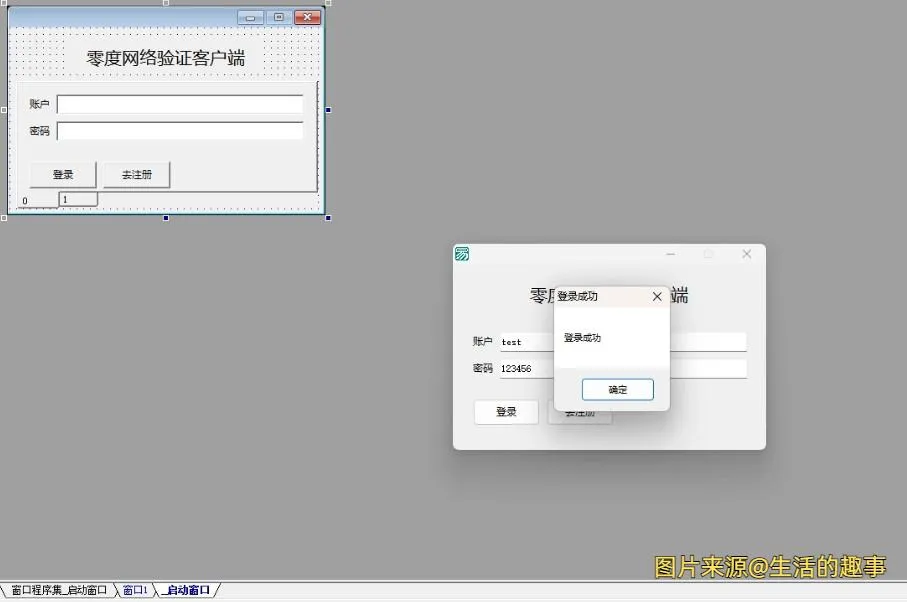Click the 登录 button in the running window
Image resolution: width=907 pixels, height=602 pixels.
pyautogui.click(x=506, y=411)
